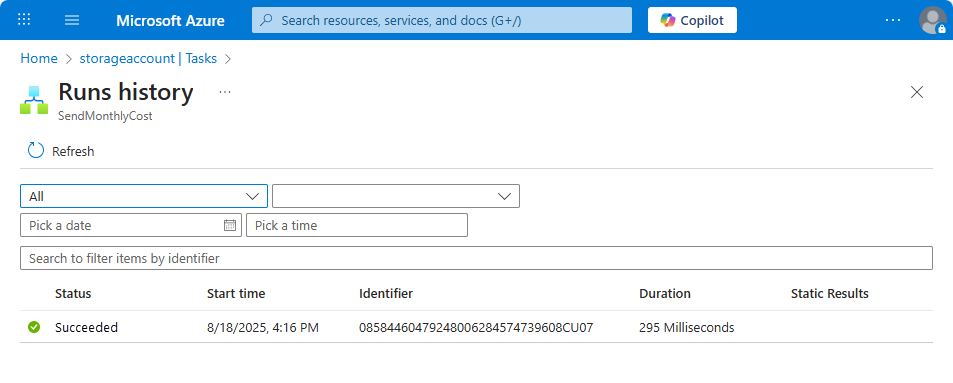953x383 pixels.
Task: Open the ellipsis menu beside Runs history
Action: coord(225,92)
